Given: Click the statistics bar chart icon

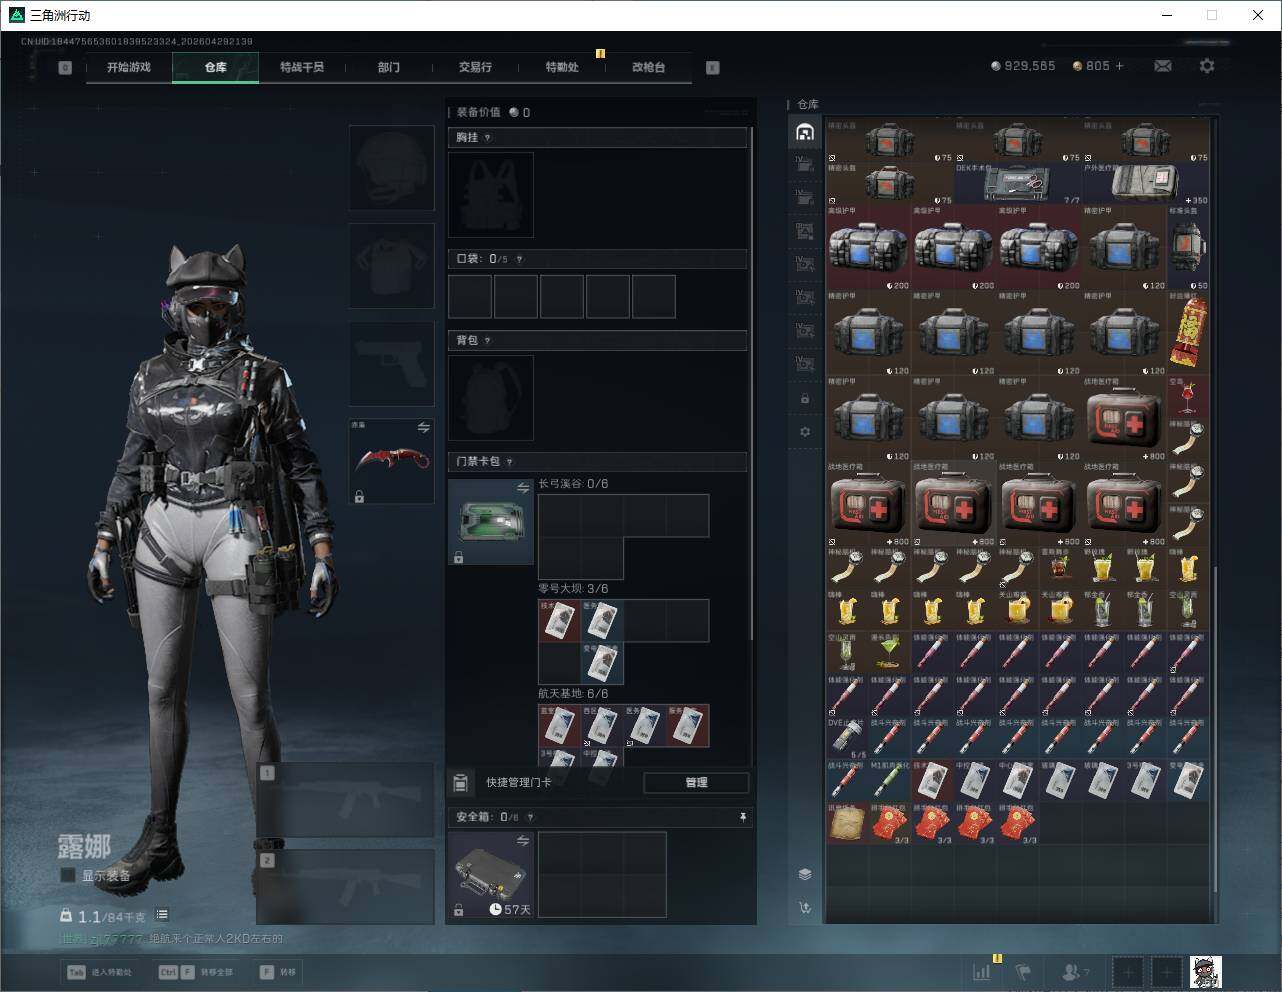Looking at the screenshot, I should point(983,971).
